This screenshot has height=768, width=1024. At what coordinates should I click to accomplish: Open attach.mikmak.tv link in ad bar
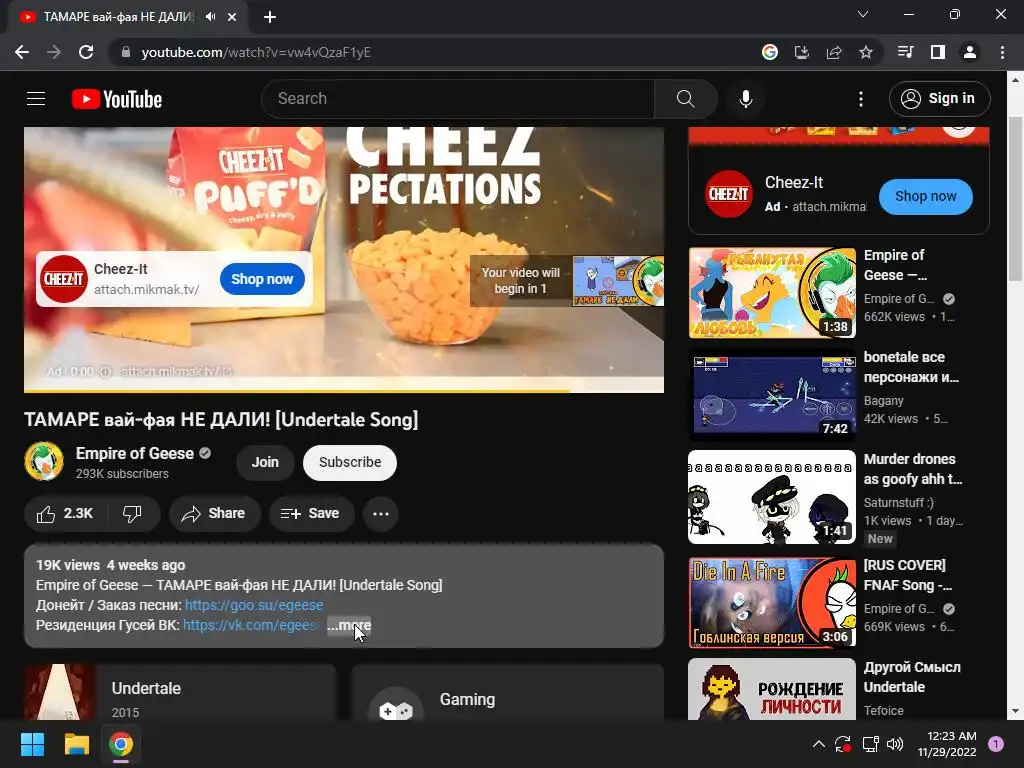point(176,372)
